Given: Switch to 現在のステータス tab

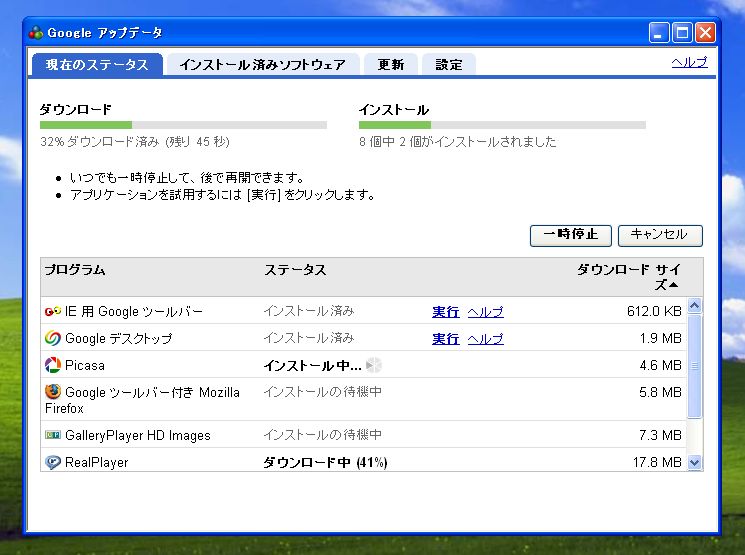Looking at the screenshot, I should (x=97, y=65).
